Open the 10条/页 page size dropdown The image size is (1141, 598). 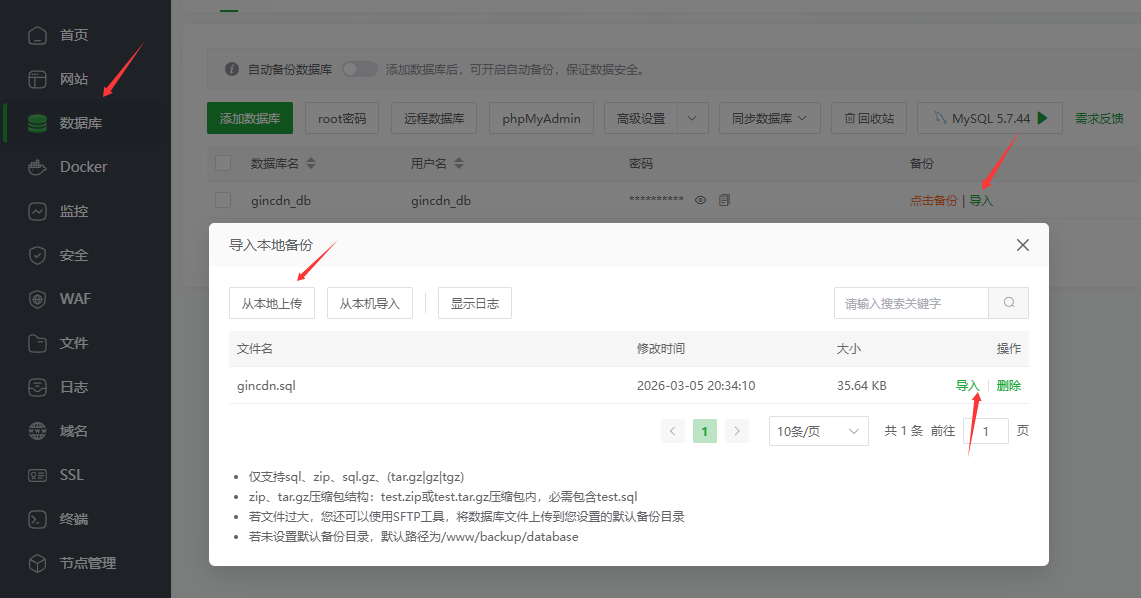click(x=818, y=431)
